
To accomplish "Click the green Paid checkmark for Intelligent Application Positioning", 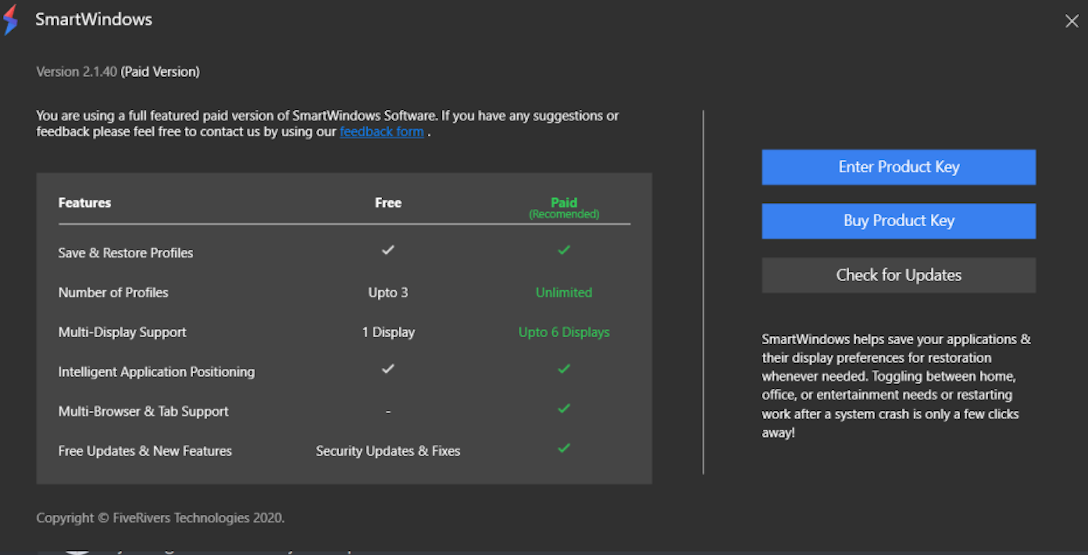I will tap(564, 369).
